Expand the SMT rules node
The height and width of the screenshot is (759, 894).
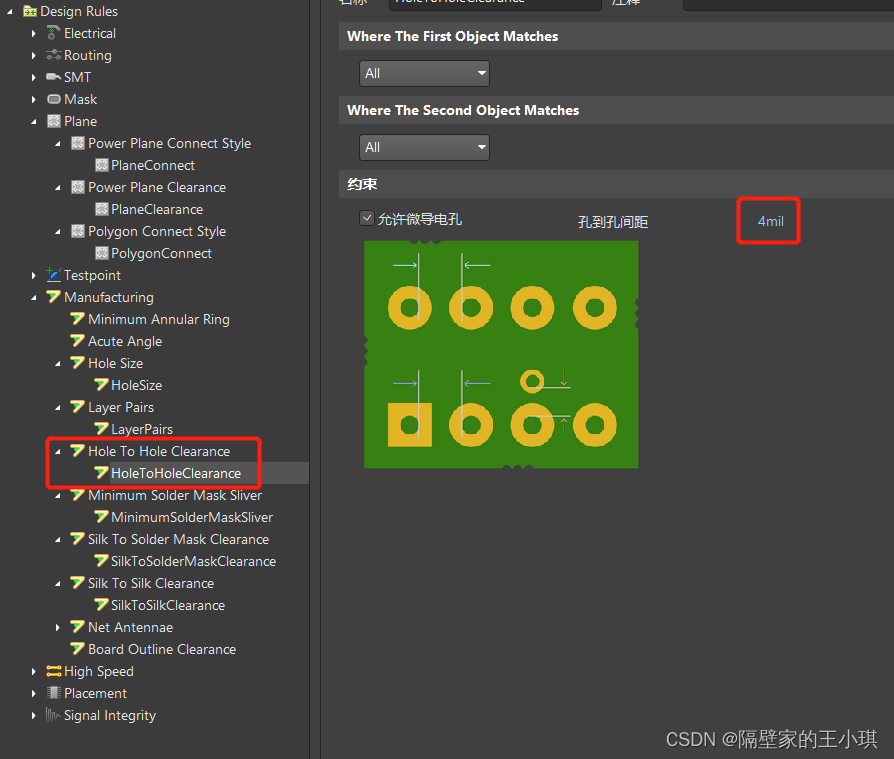[34, 78]
